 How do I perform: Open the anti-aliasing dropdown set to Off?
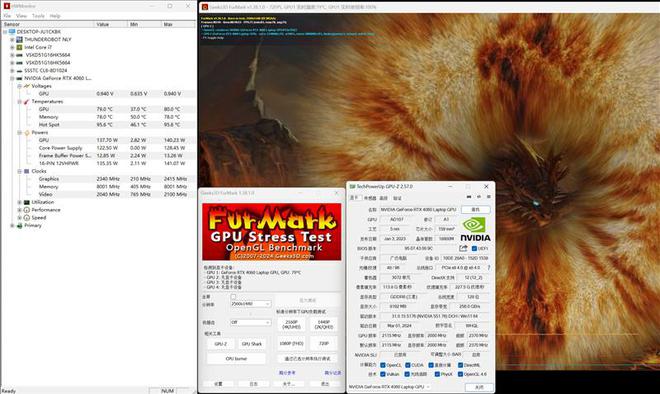point(250,322)
